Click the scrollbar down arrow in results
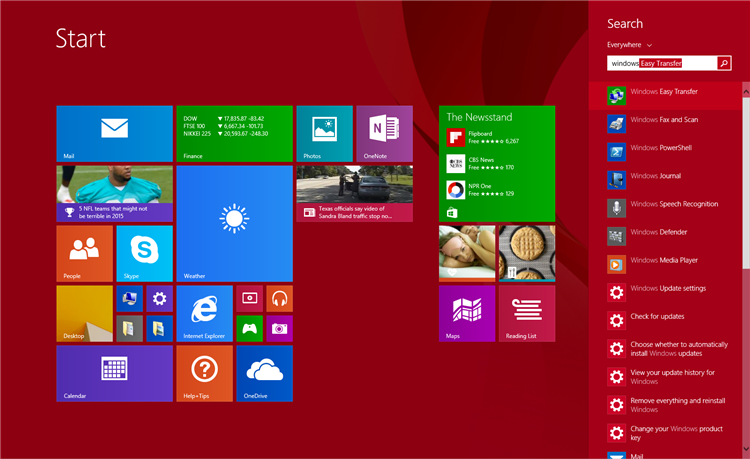 (746, 449)
